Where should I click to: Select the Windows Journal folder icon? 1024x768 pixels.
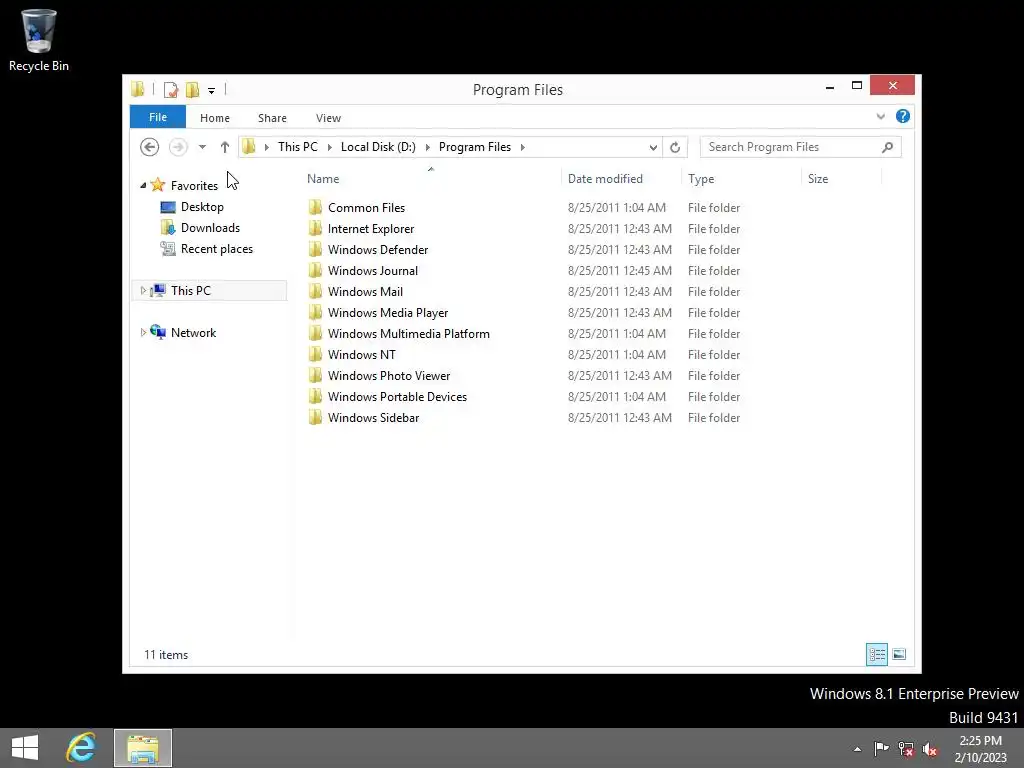[315, 270]
